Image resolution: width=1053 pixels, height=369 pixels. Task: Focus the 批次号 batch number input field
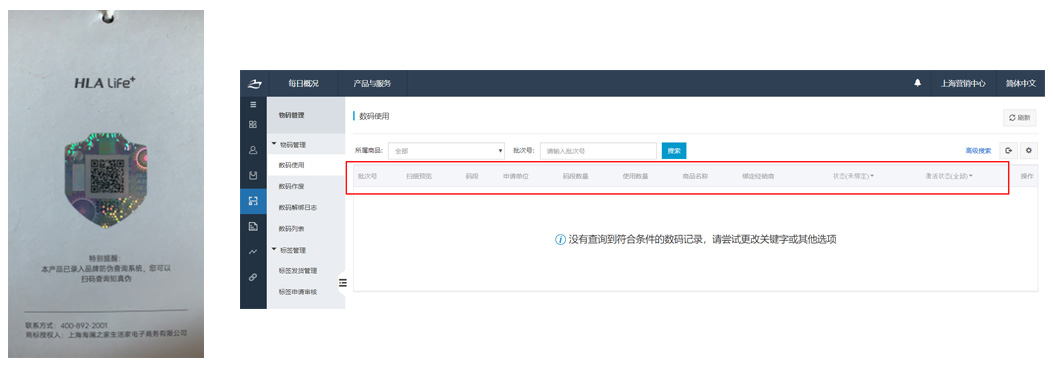coord(598,151)
